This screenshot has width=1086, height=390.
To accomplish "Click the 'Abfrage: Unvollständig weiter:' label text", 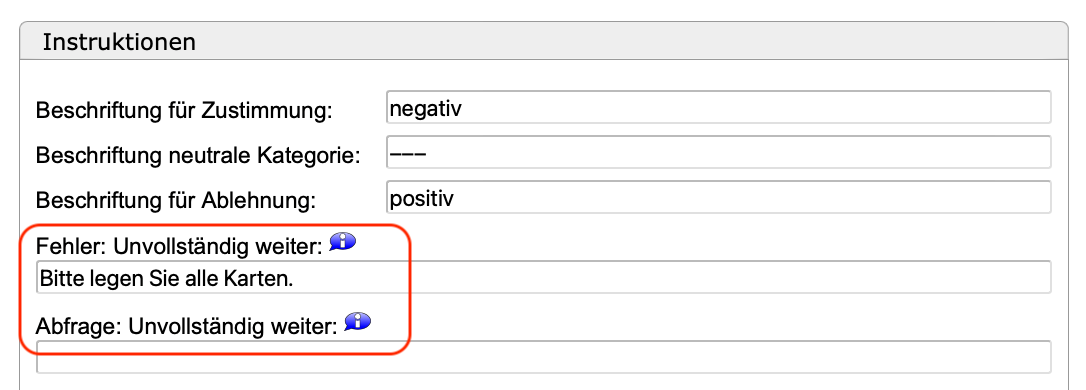I will tap(187, 326).
